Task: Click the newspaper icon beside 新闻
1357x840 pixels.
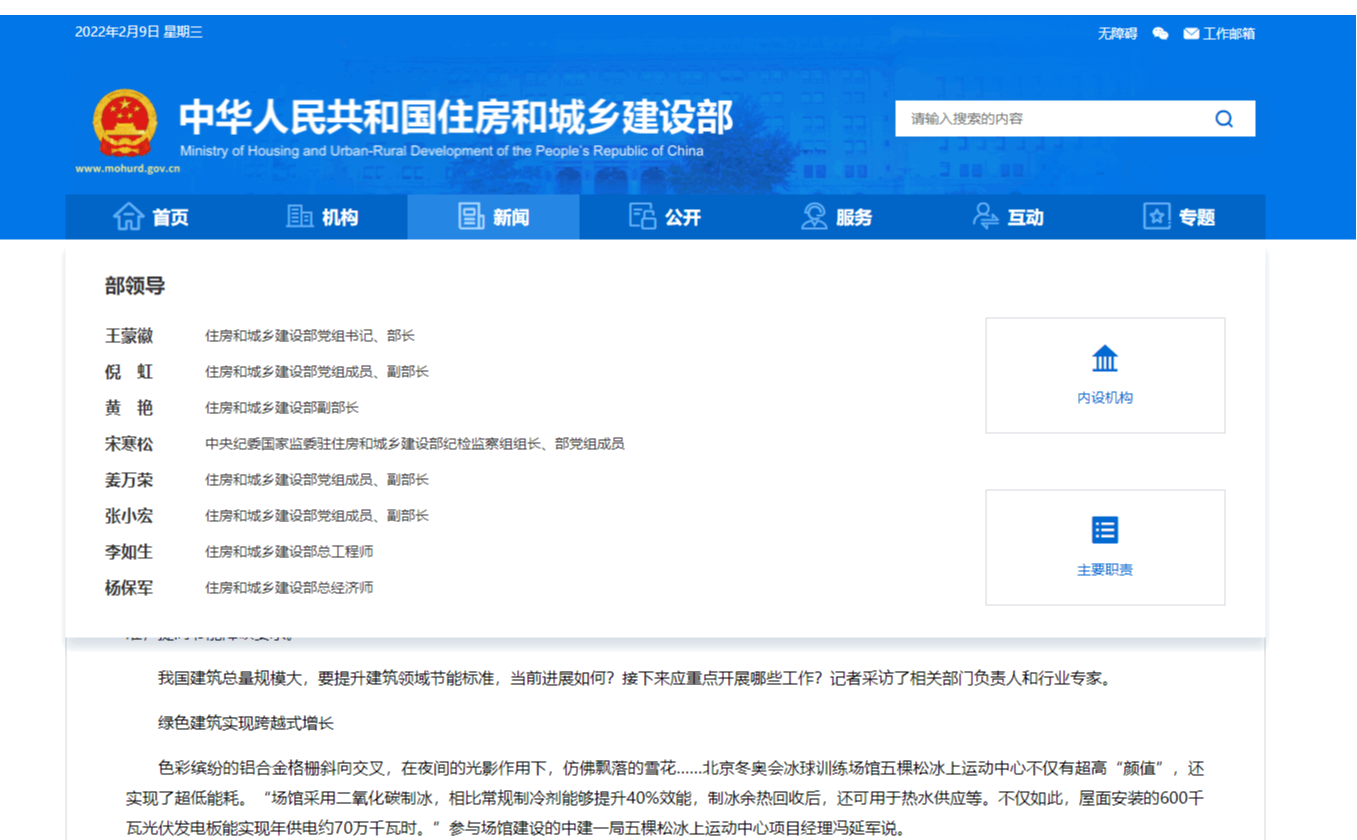Action: (471, 216)
